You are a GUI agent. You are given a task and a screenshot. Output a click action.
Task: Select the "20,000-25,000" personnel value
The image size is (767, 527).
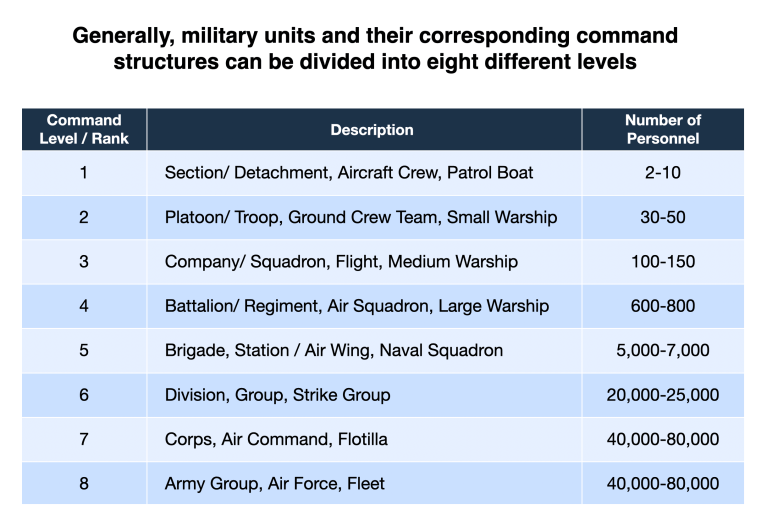click(662, 395)
